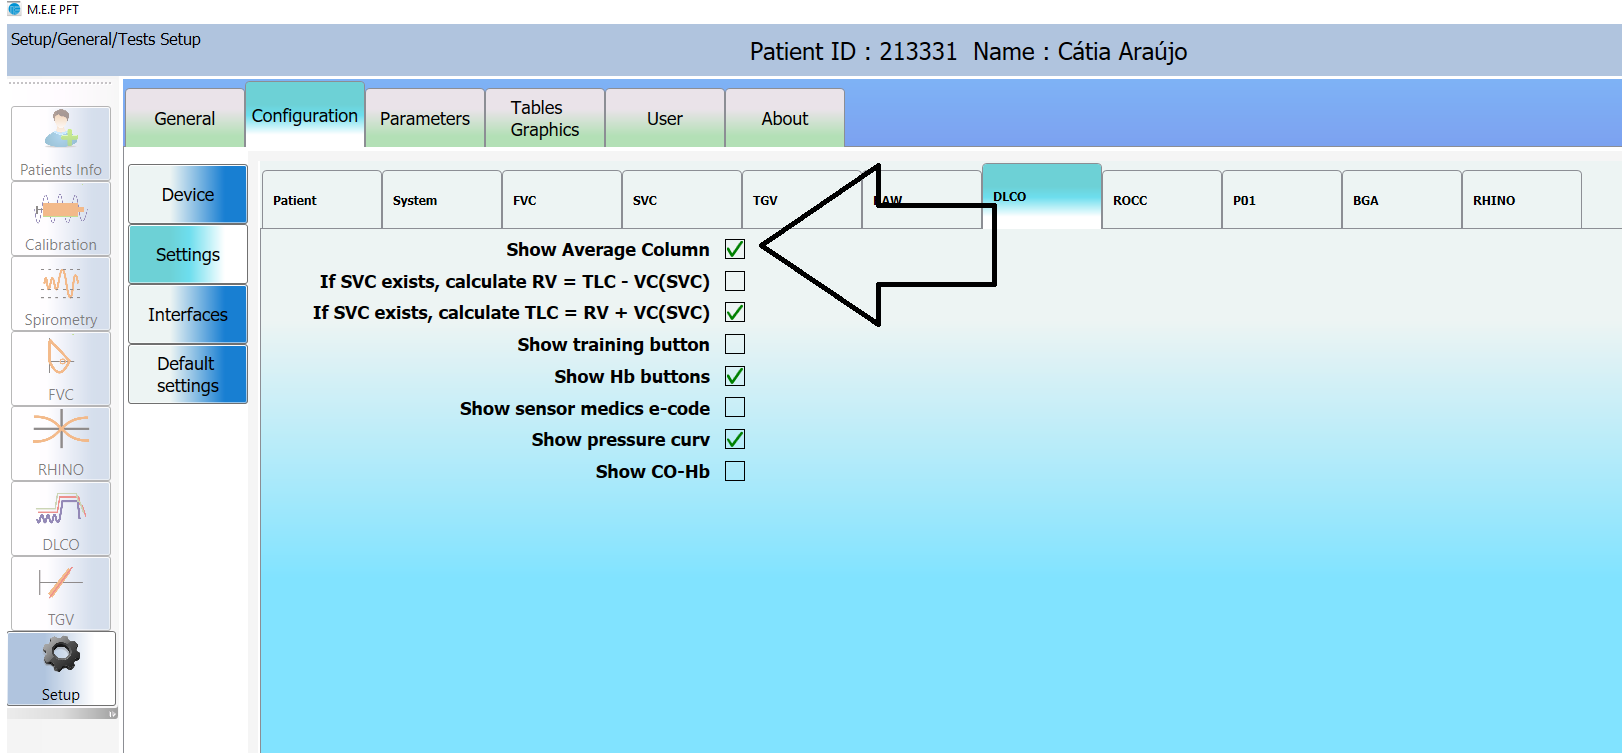Open the Calibration module icon
1622x753 pixels.
[61, 219]
